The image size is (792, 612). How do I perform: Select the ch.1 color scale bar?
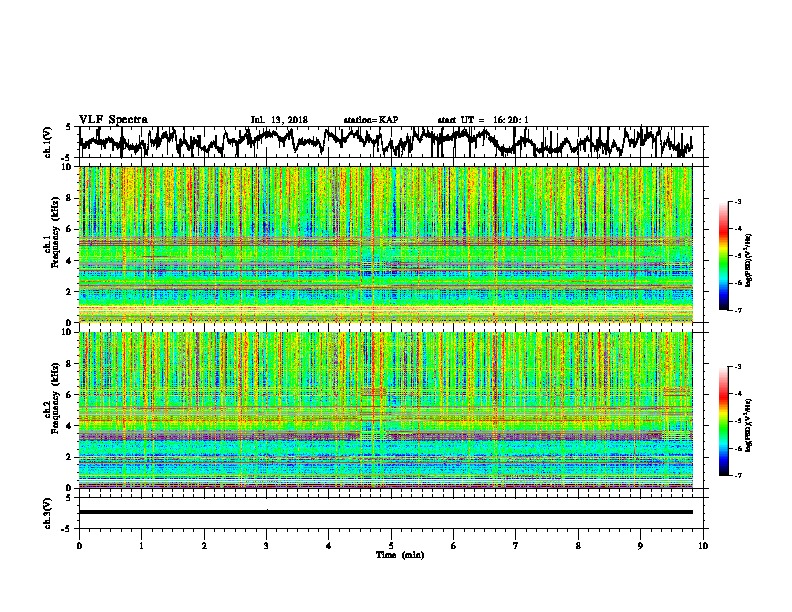723,256
